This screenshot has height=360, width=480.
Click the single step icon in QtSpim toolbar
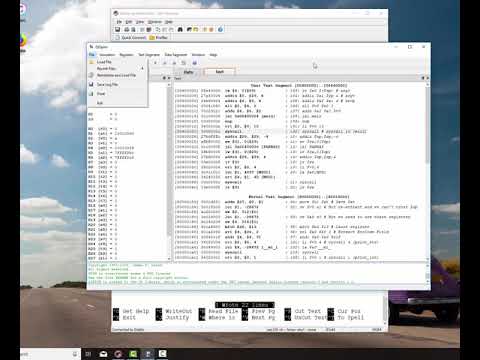click(x=184, y=63)
